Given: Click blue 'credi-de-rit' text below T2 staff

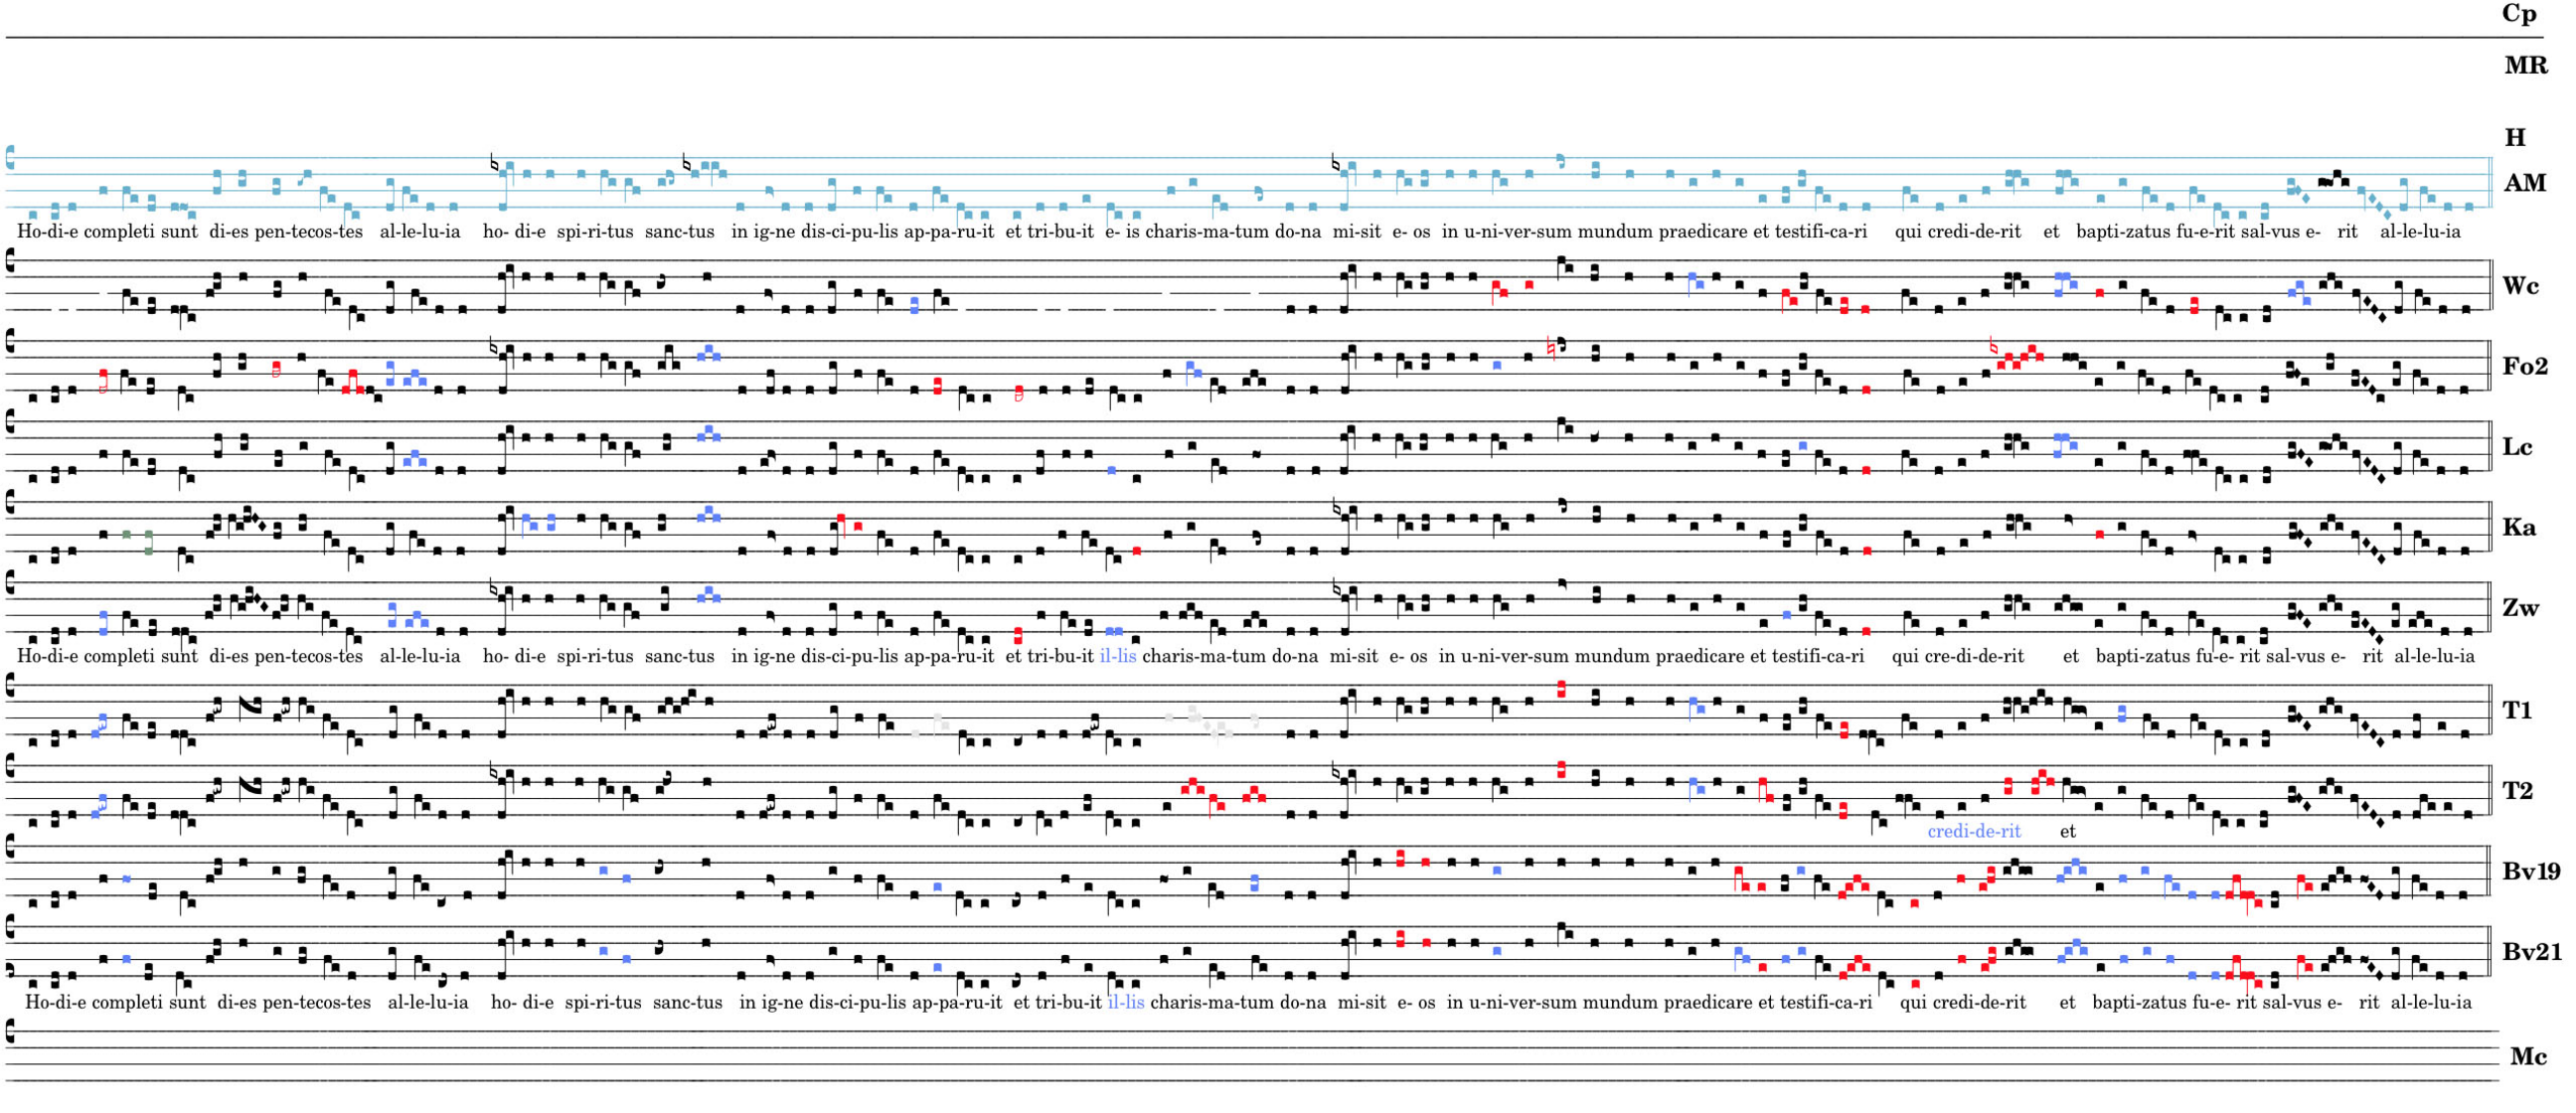Looking at the screenshot, I should coord(1973,832).
